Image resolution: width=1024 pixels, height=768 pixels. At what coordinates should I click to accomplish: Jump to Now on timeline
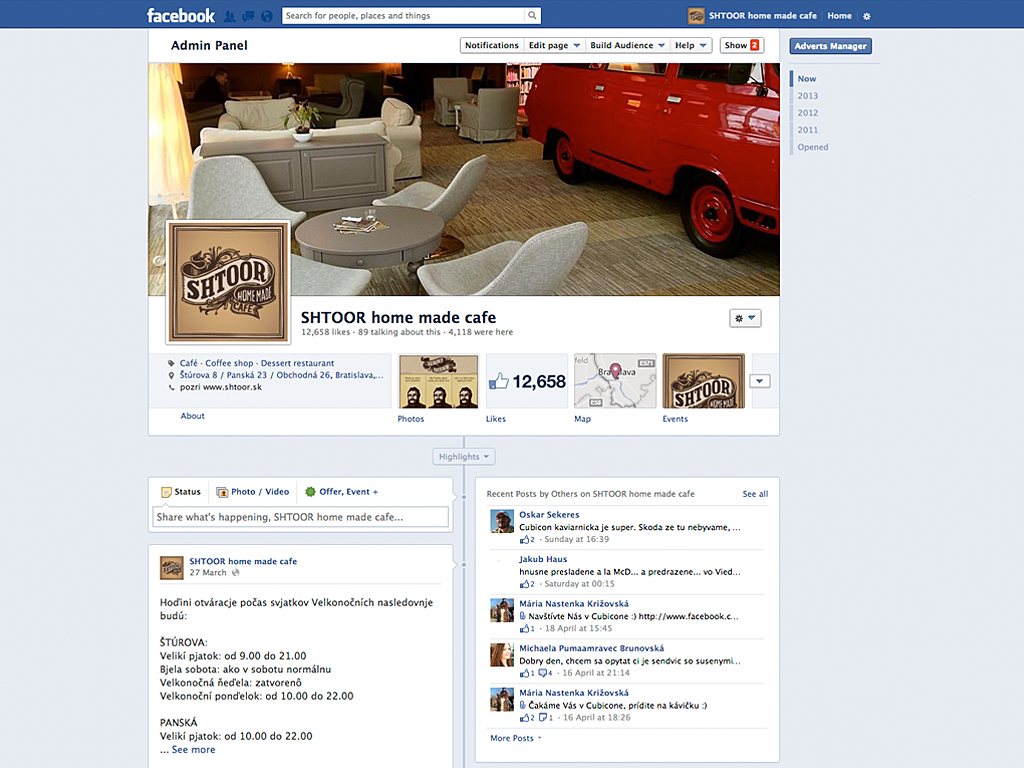tap(807, 78)
